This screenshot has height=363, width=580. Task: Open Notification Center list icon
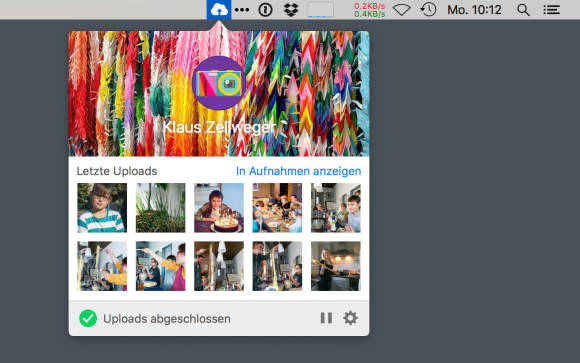[x=551, y=10]
